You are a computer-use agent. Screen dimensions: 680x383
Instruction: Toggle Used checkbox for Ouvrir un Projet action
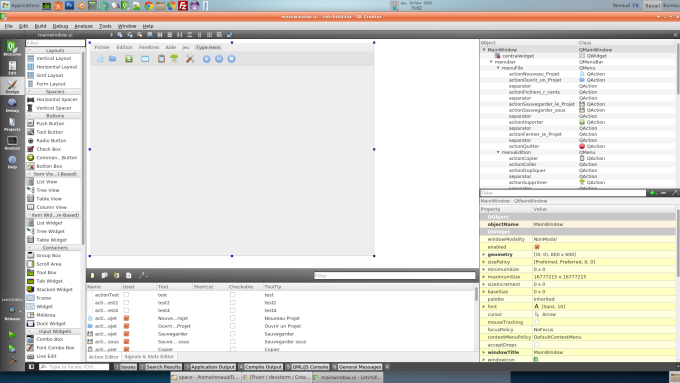(126, 326)
